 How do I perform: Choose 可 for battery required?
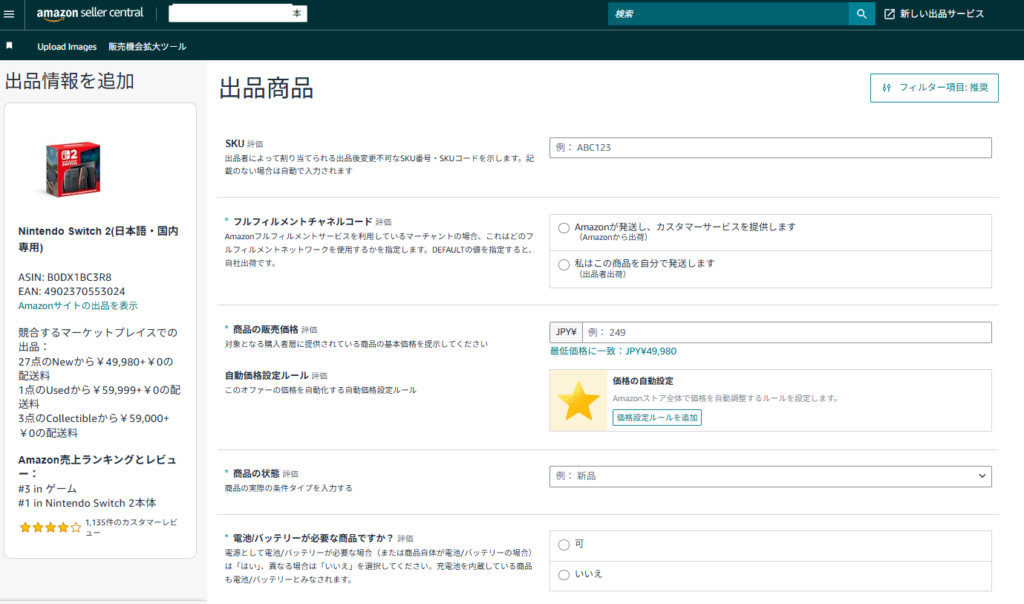pyautogui.click(x=564, y=544)
